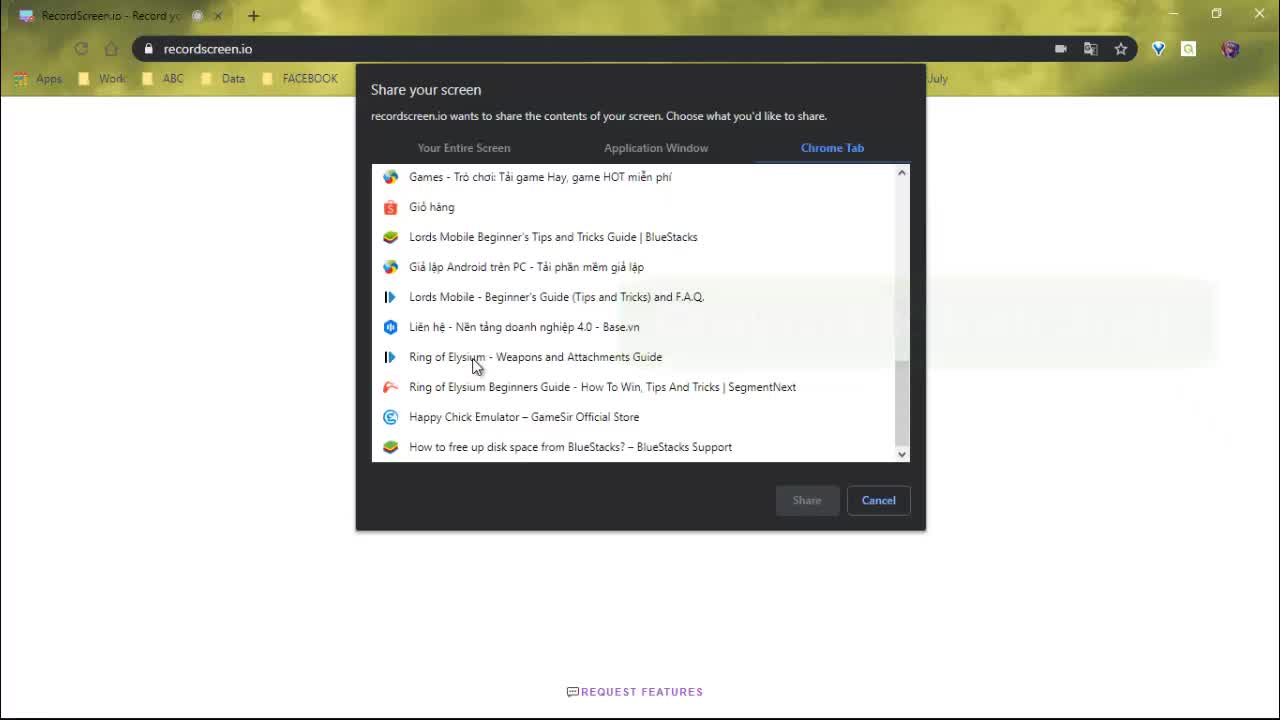Select 'Ring of Elysium - Weapons and Attachments Guide'

tap(633, 357)
